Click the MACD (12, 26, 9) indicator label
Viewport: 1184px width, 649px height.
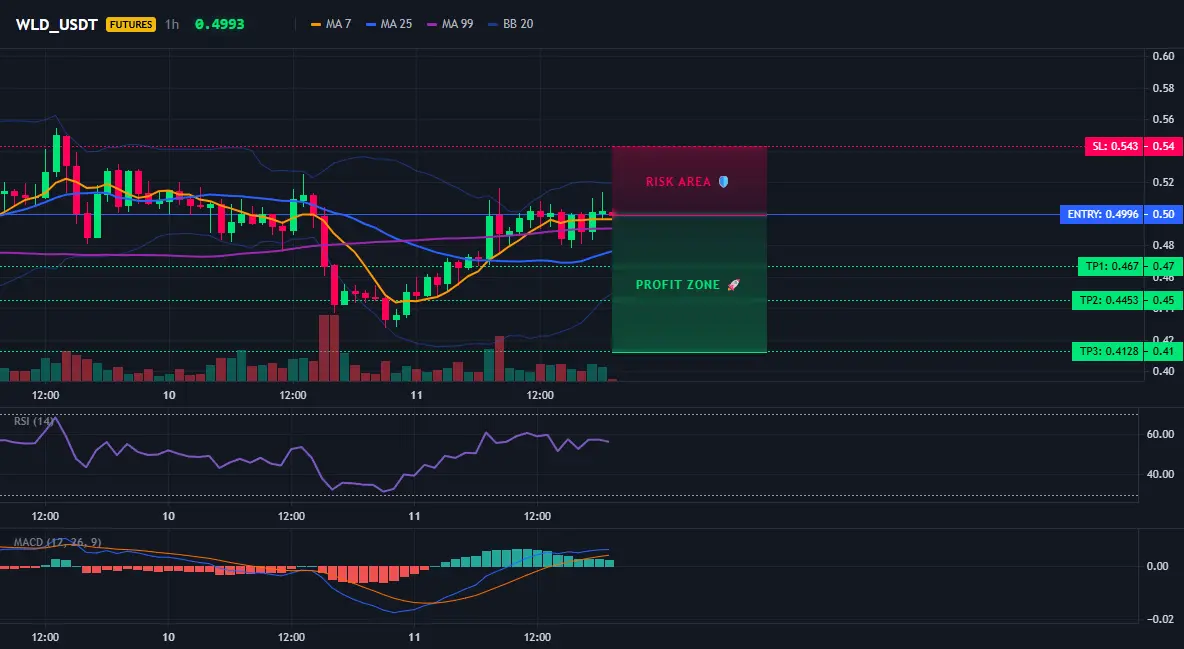pos(57,542)
